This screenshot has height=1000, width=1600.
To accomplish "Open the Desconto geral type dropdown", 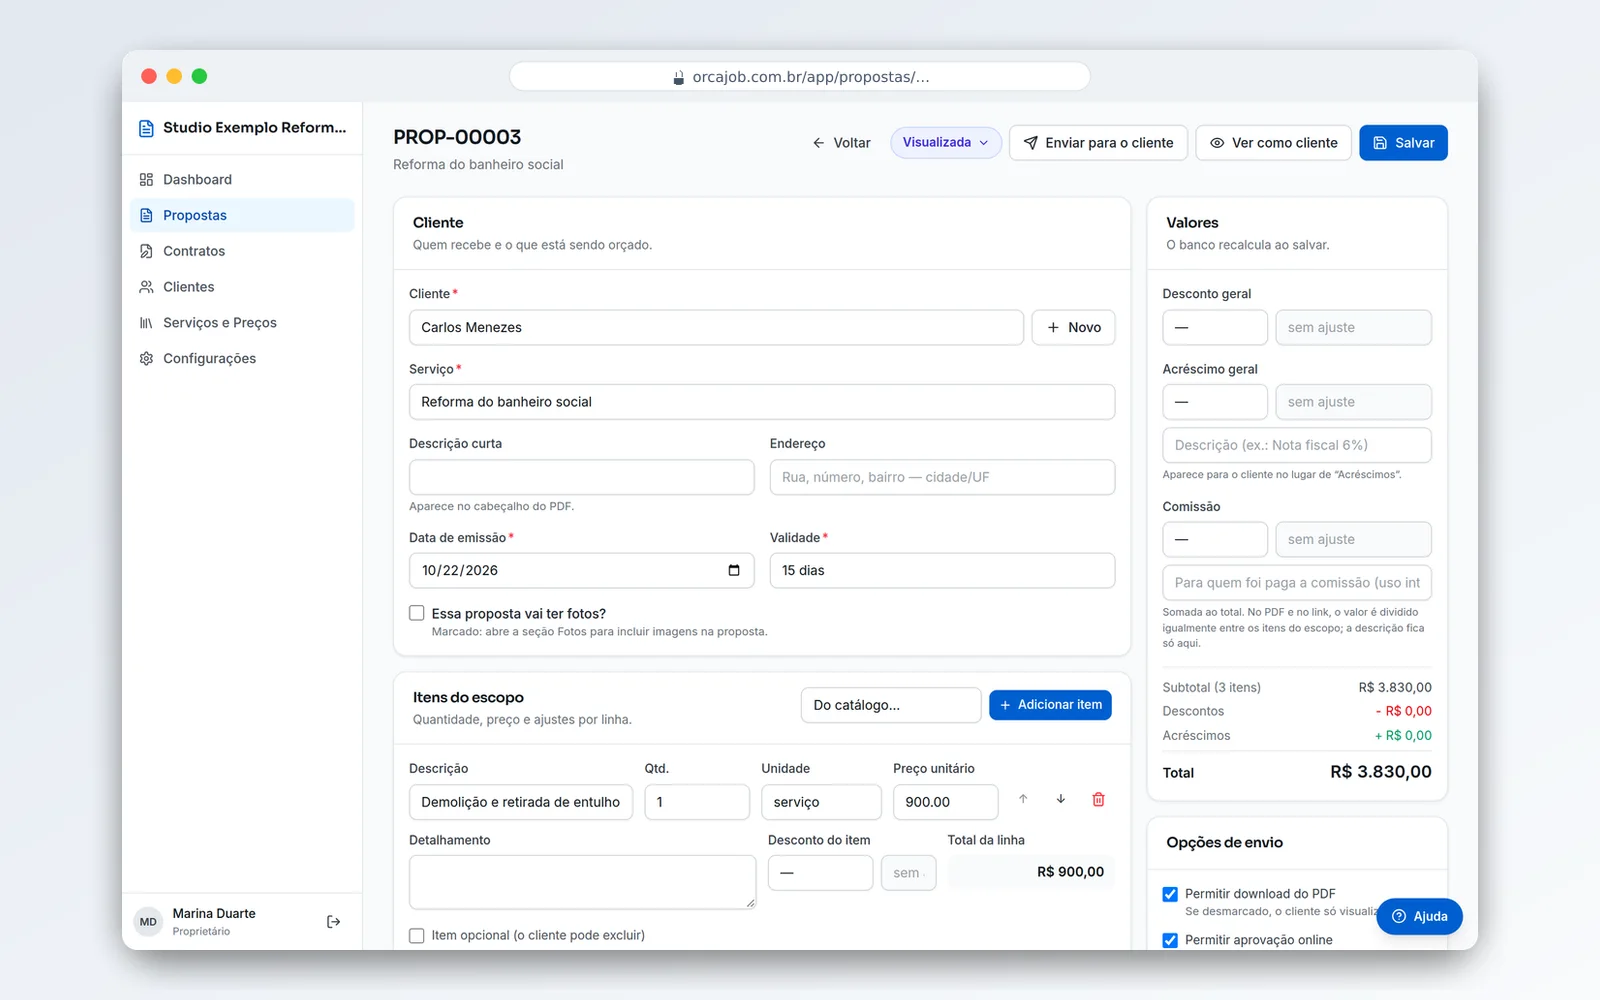I will [x=1215, y=328].
